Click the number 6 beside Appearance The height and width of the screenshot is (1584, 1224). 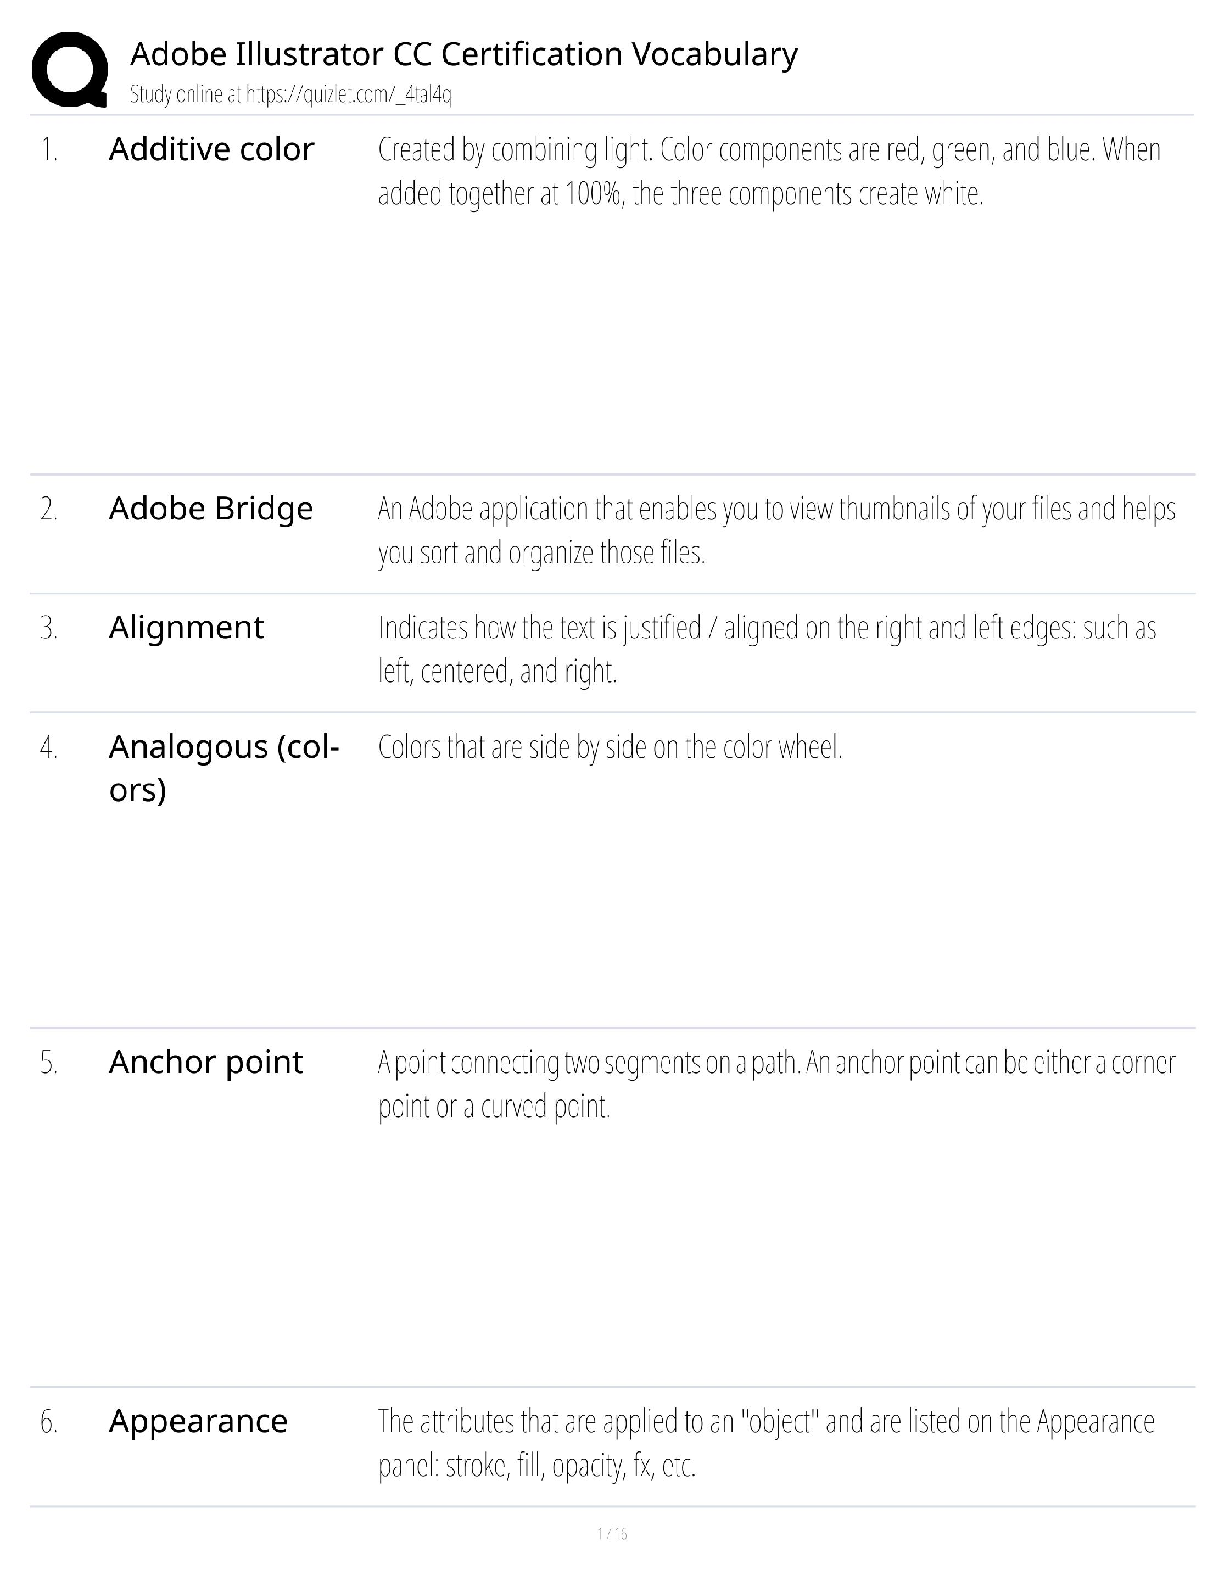point(49,1422)
